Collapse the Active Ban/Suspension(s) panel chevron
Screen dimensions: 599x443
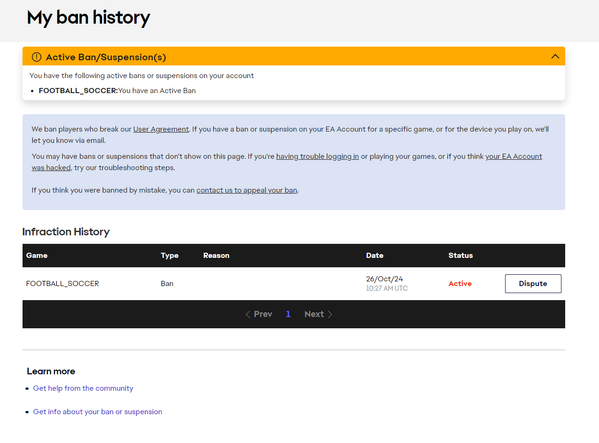[x=555, y=57]
